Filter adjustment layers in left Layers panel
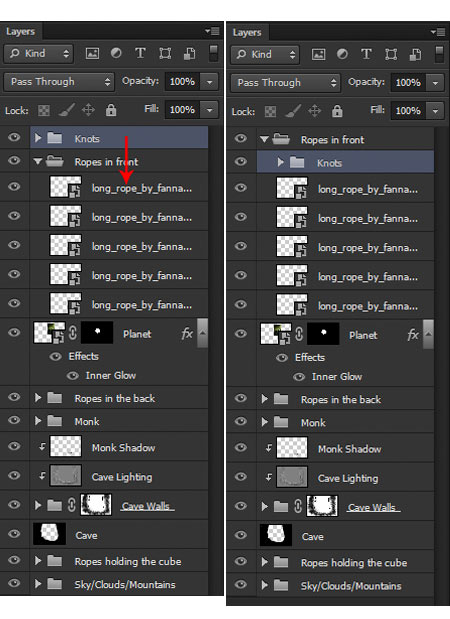Image resolution: width=450 pixels, height=619 pixels. [x=116, y=53]
